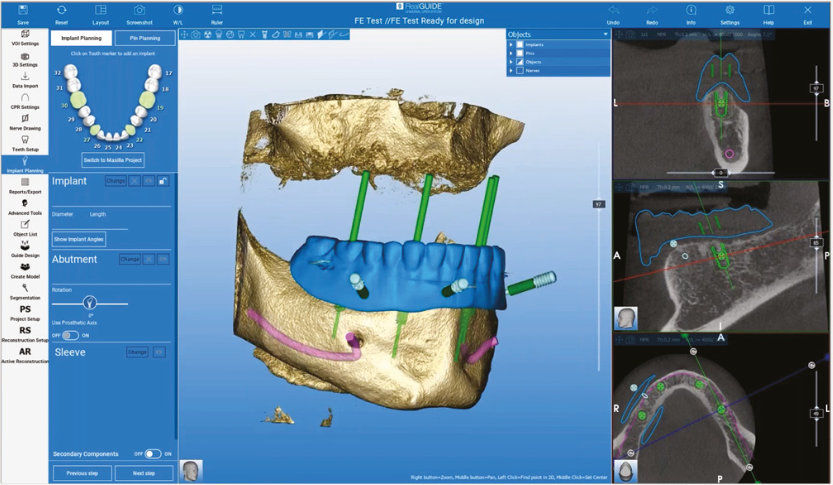Expand the Objects tree row arrow
833x485 pixels.
click(x=511, y=62)
